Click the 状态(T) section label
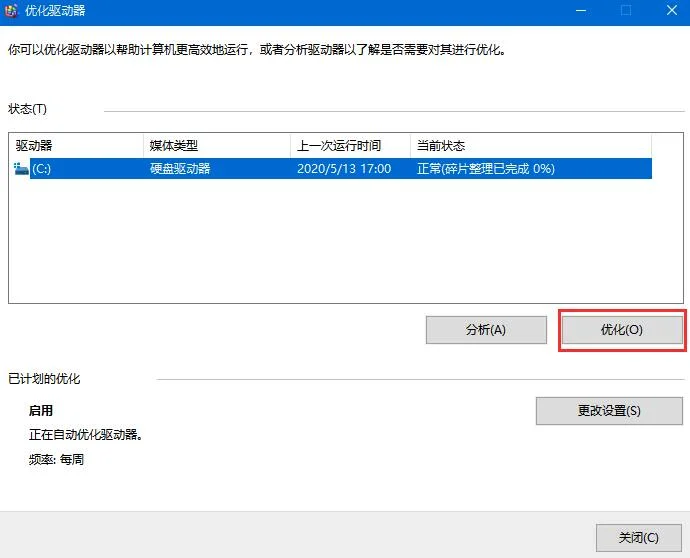 point(27,109)
